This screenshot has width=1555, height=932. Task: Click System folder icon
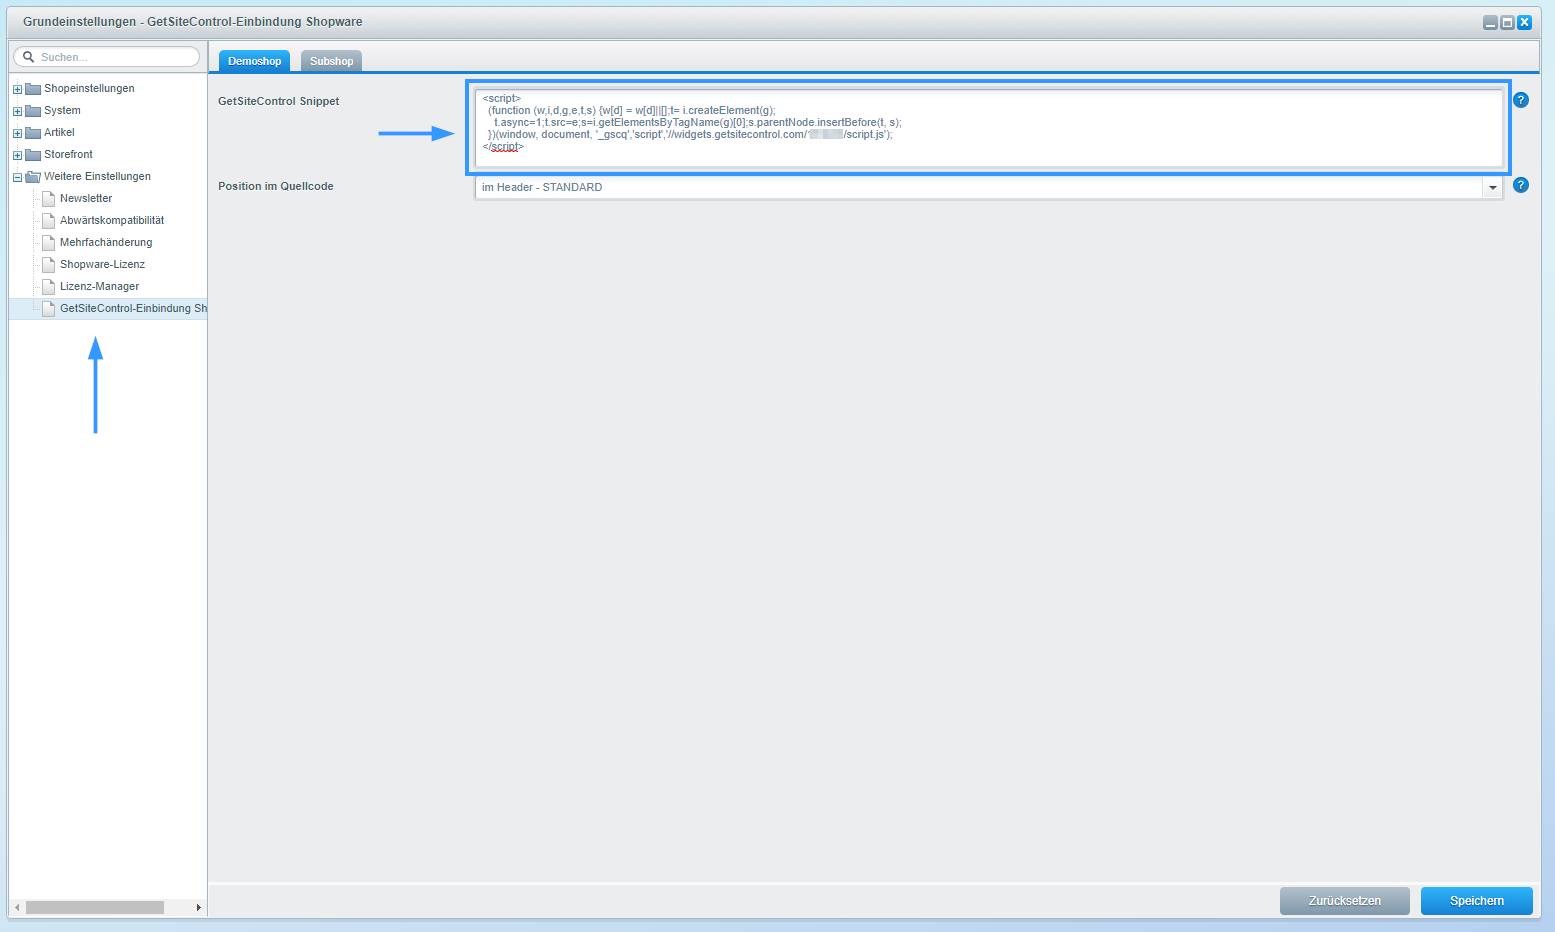pyautogui.click(x=33, y=110)
